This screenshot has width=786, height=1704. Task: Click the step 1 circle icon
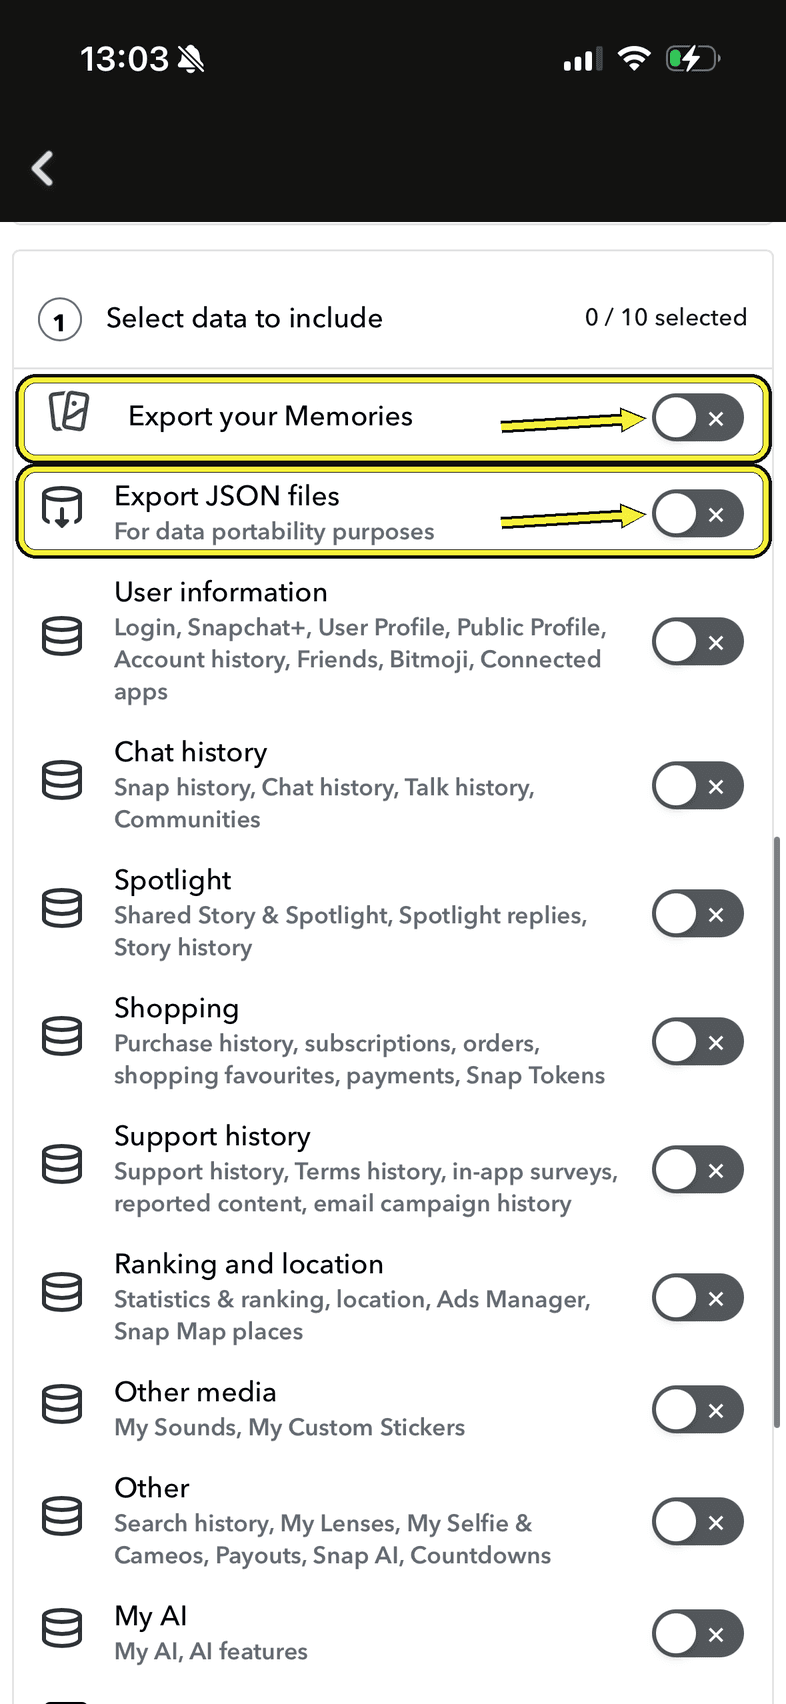60,320
